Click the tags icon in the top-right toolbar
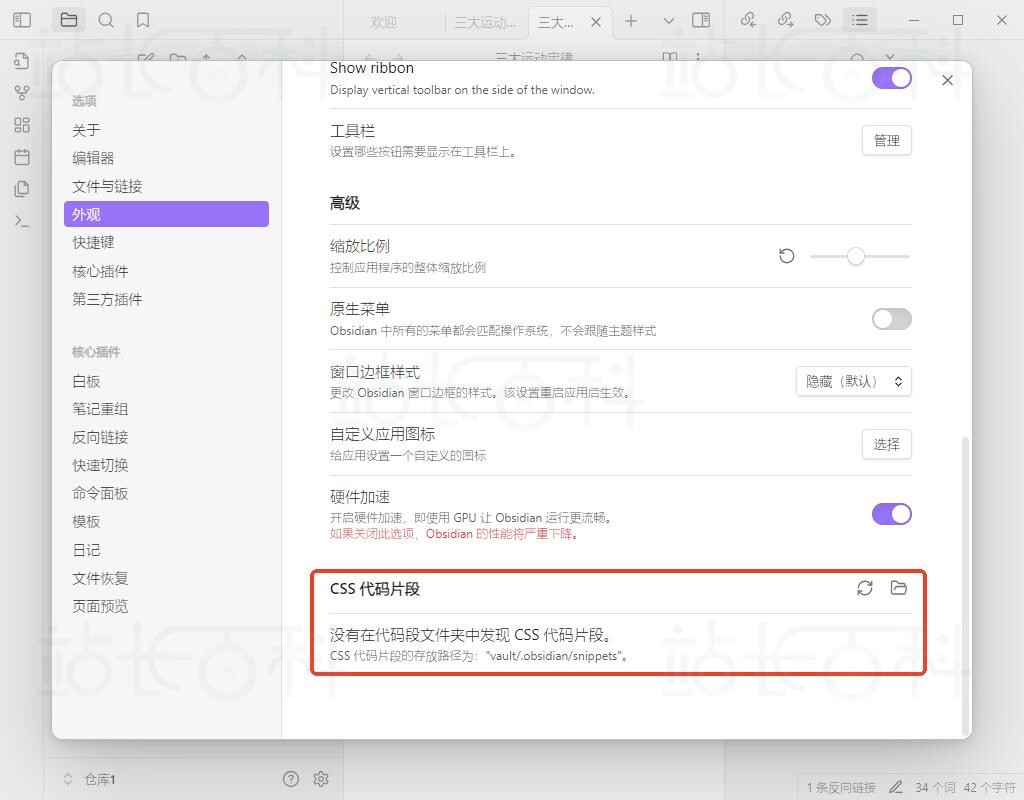This screenshot has height=800, width=1024. 823,20
